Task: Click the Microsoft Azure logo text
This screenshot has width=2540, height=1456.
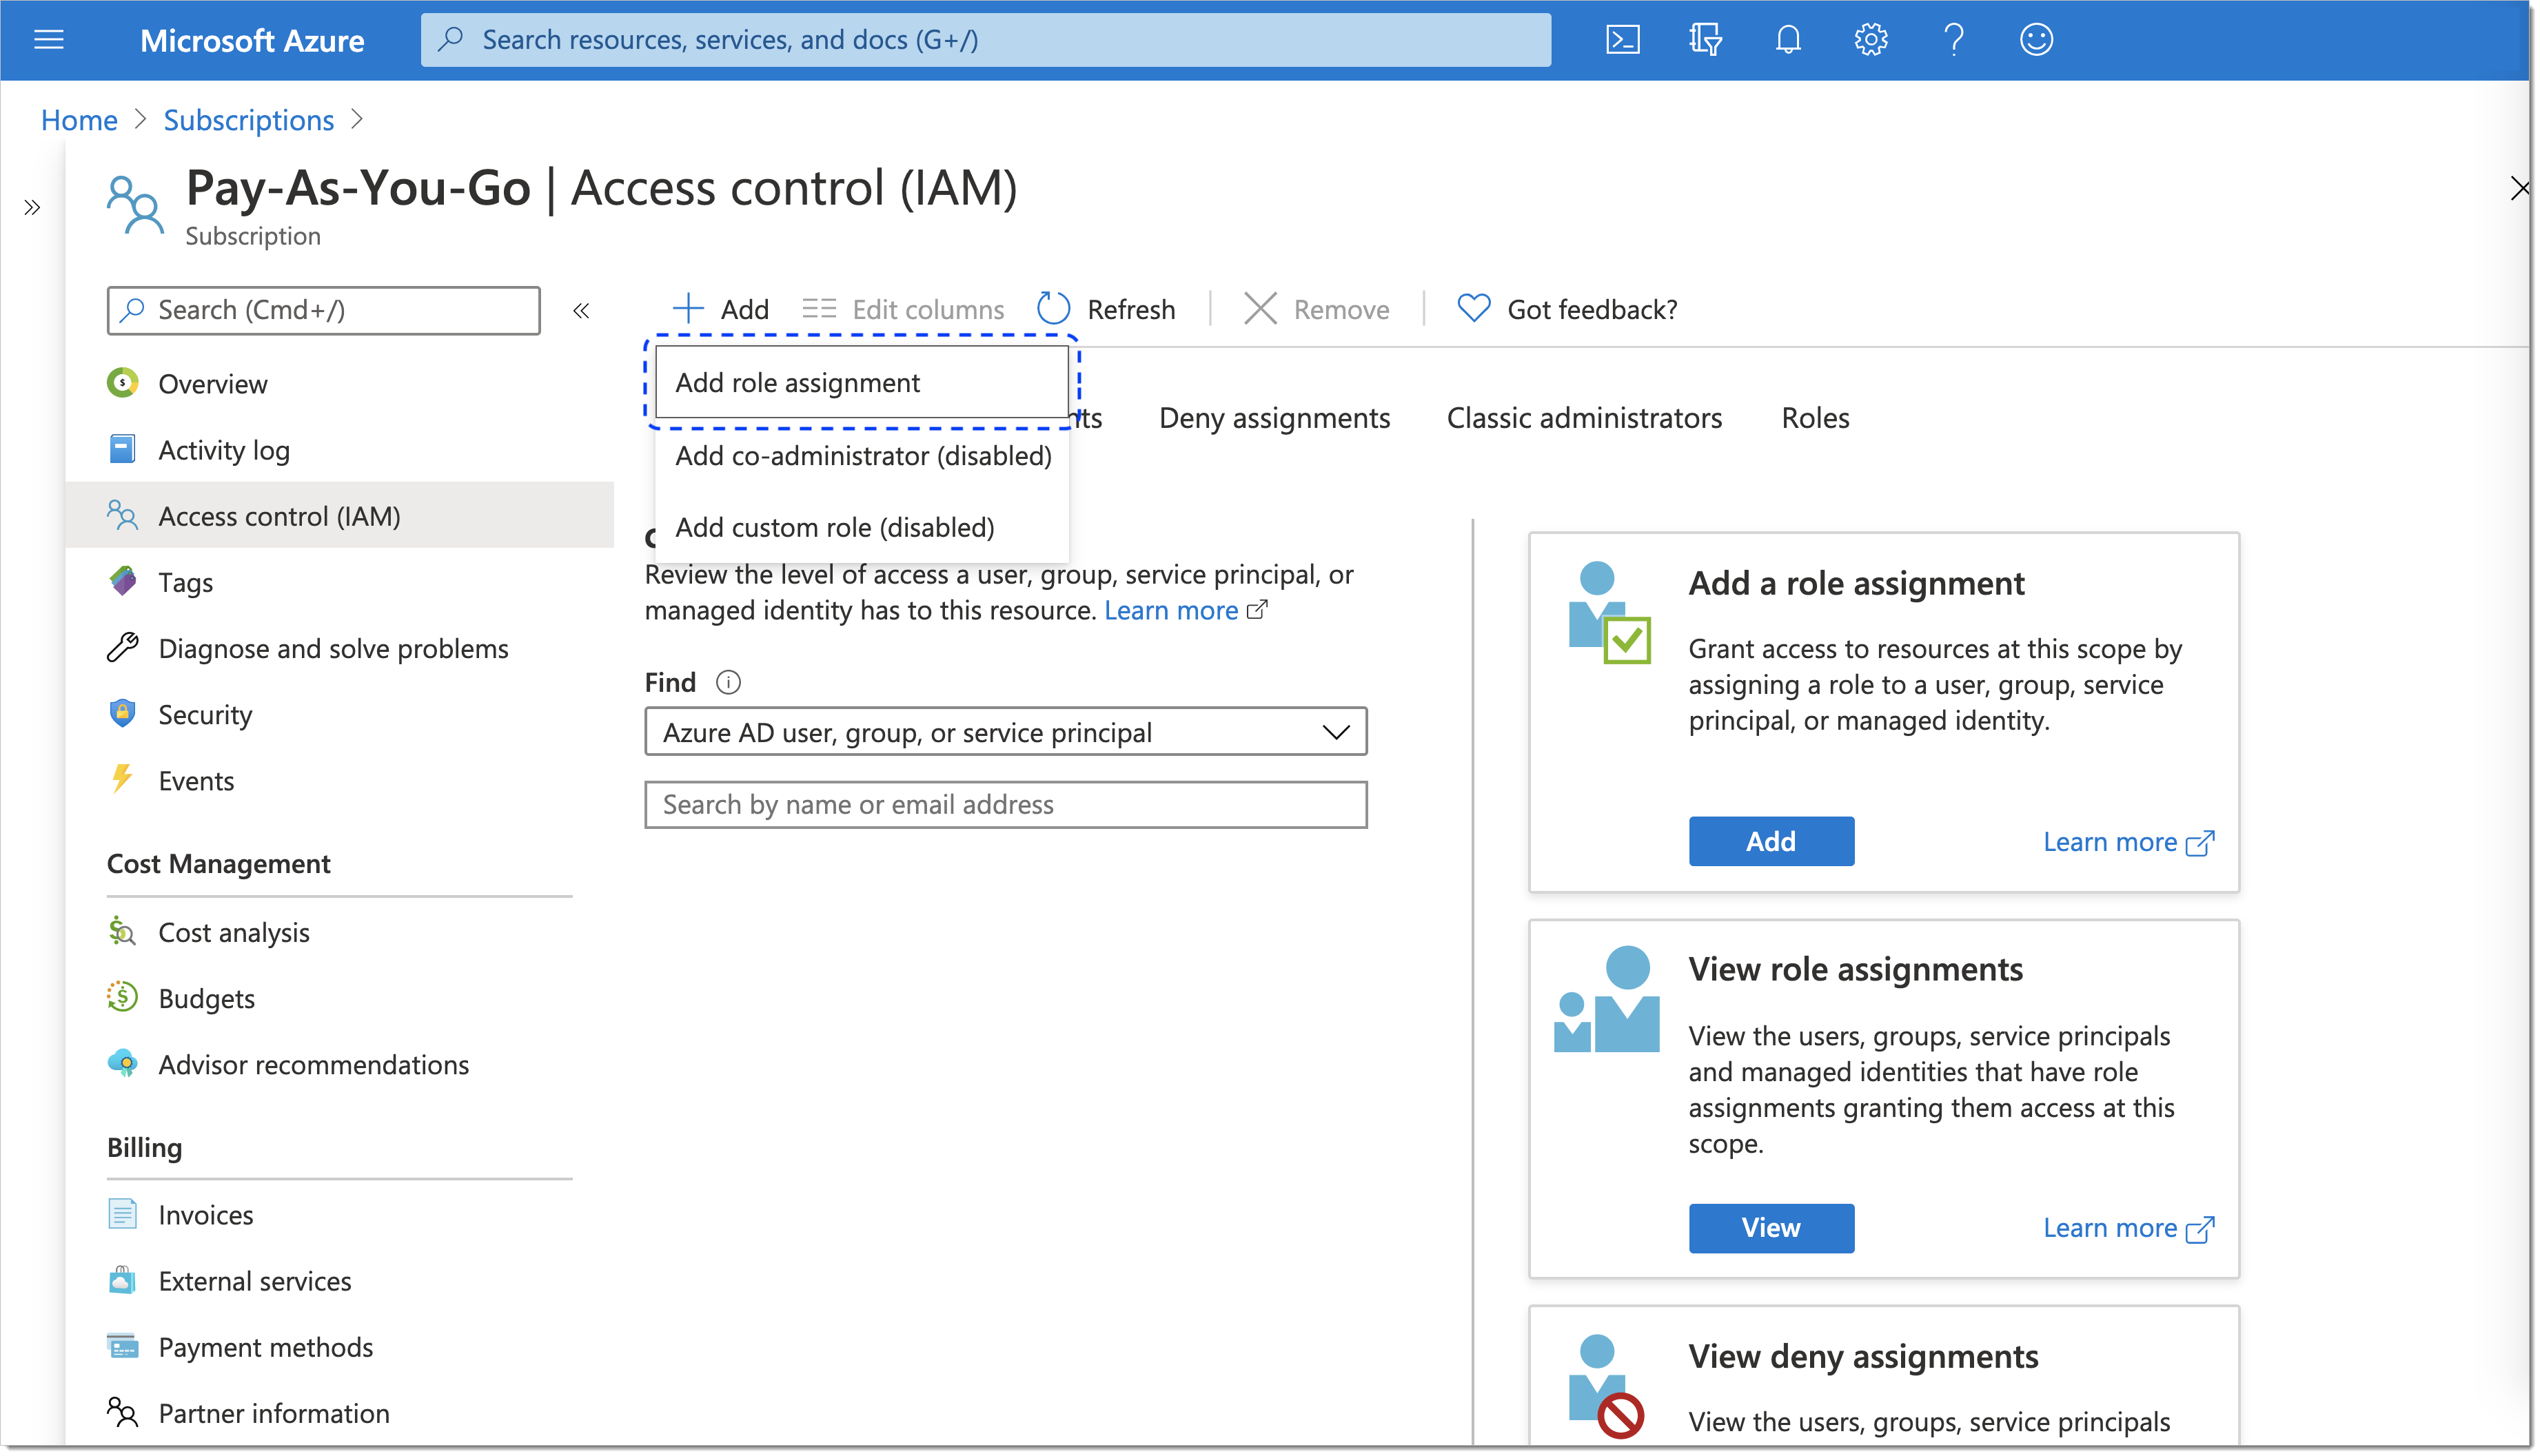Action: (x=252, y=40)
